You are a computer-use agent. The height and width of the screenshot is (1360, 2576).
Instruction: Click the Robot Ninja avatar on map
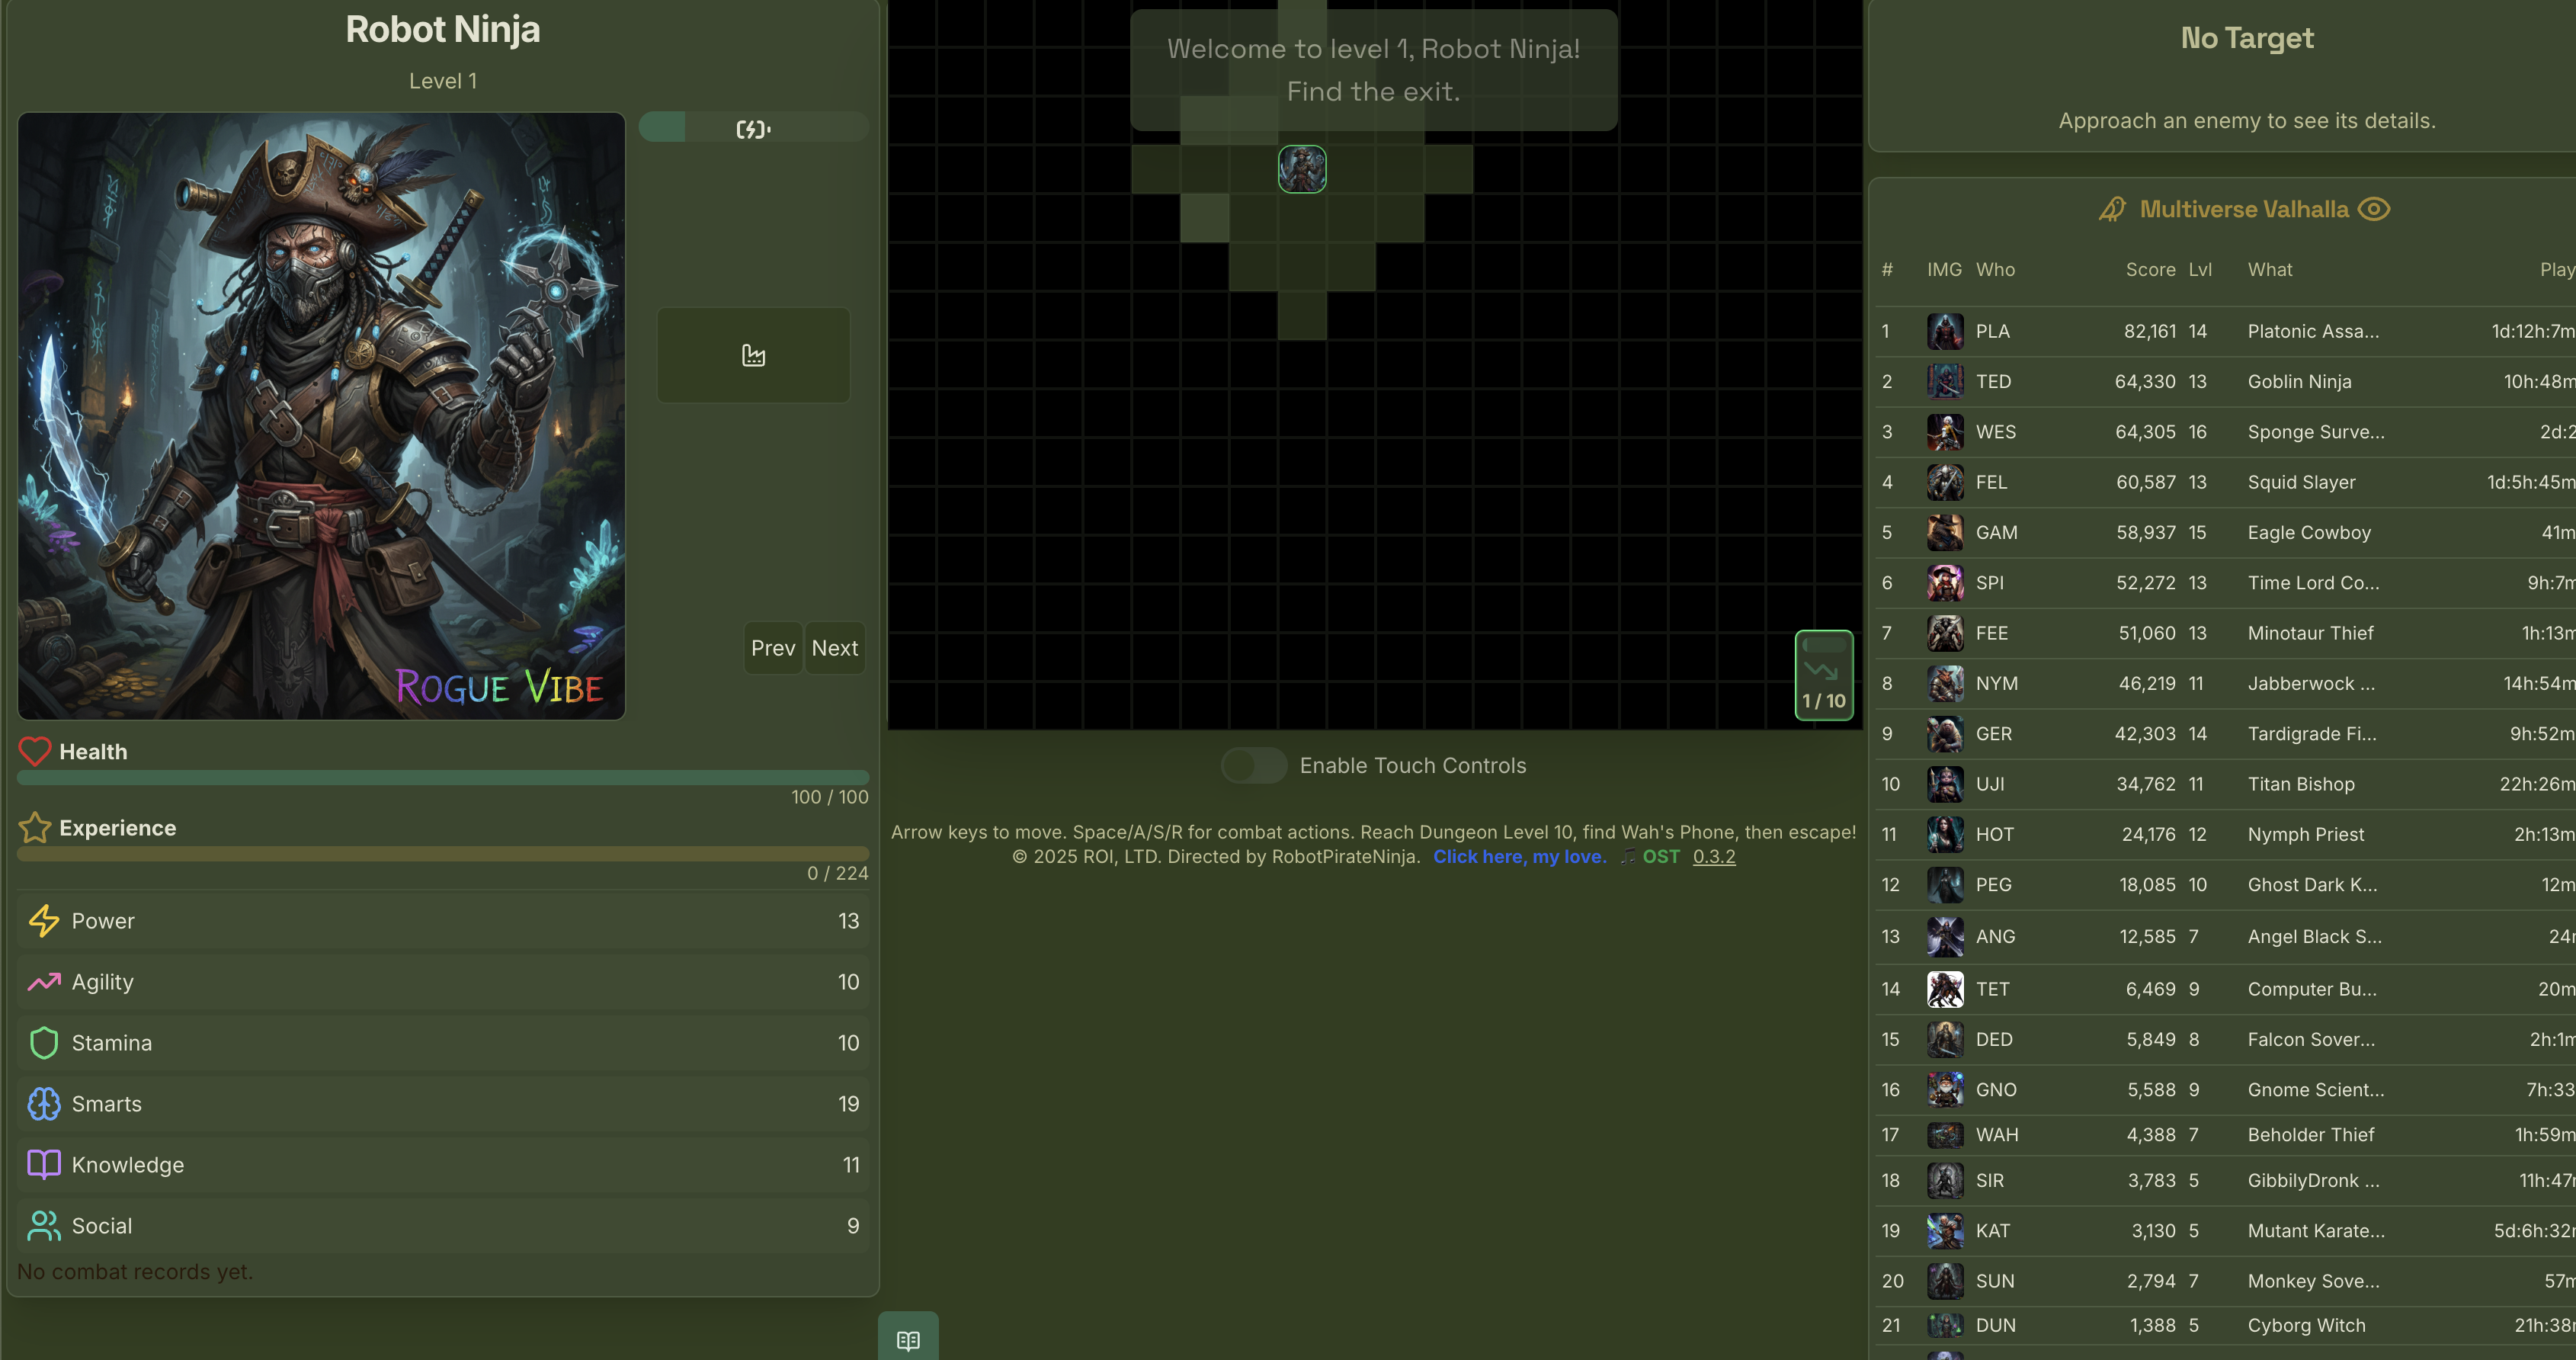point(1302,169)
